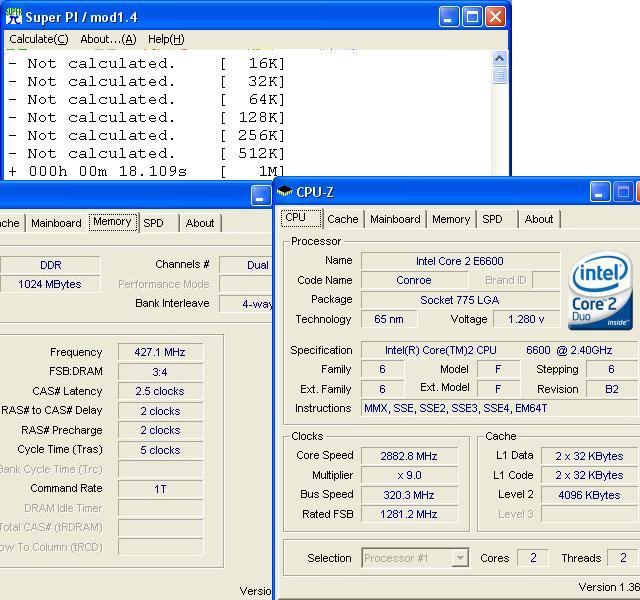640x600 pixels.
Task: Click the '320.3 MHz' bus speed value
Action: pos(409,495)
